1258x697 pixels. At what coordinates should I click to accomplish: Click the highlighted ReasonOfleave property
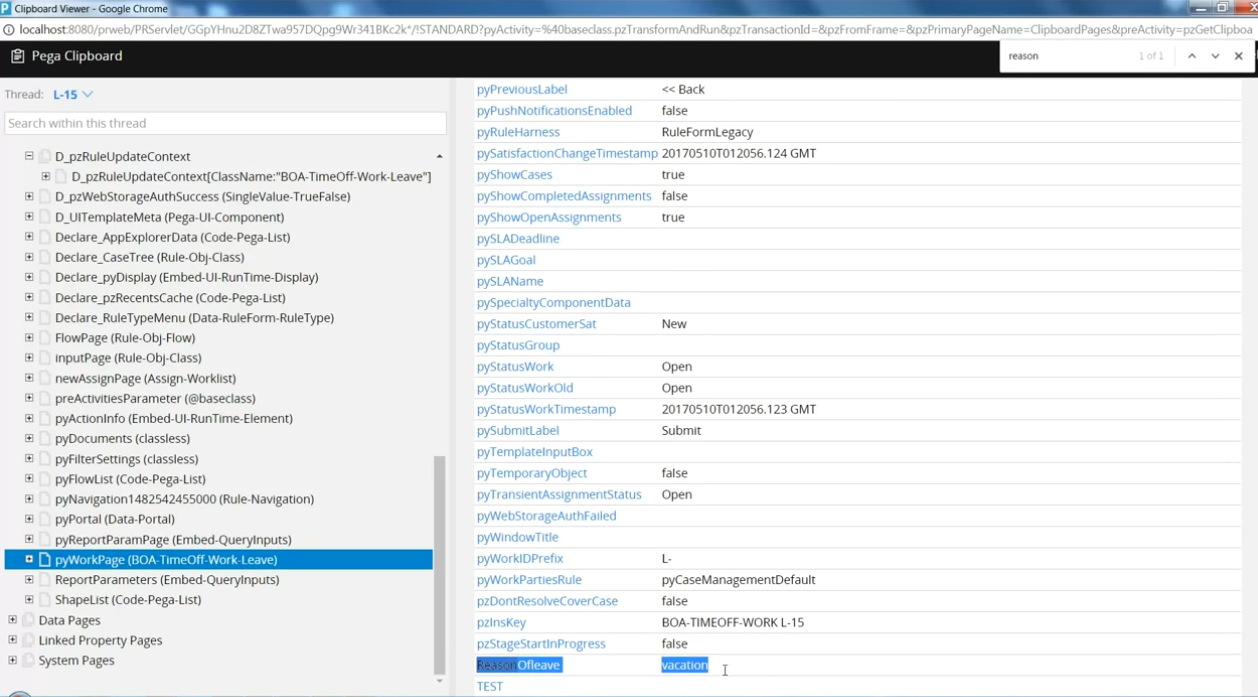point(517,664)
